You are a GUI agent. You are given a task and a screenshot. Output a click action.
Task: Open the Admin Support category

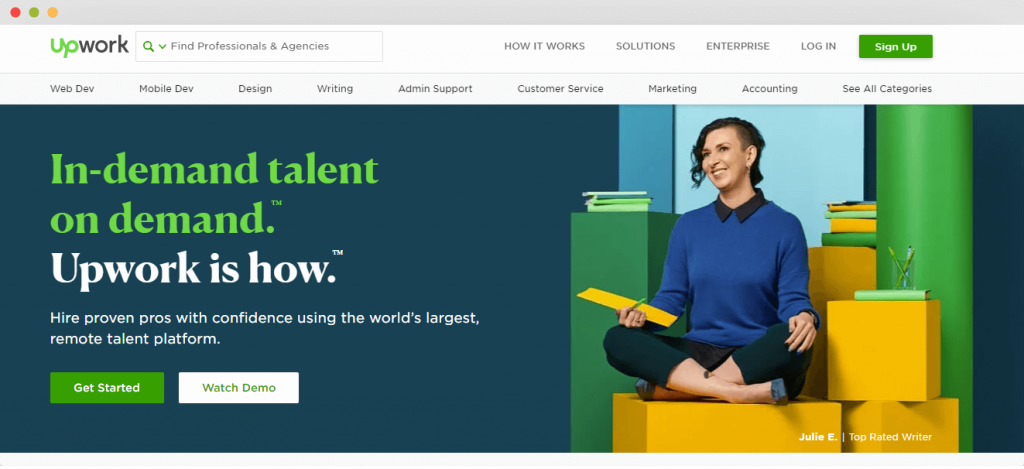point(435,89)
